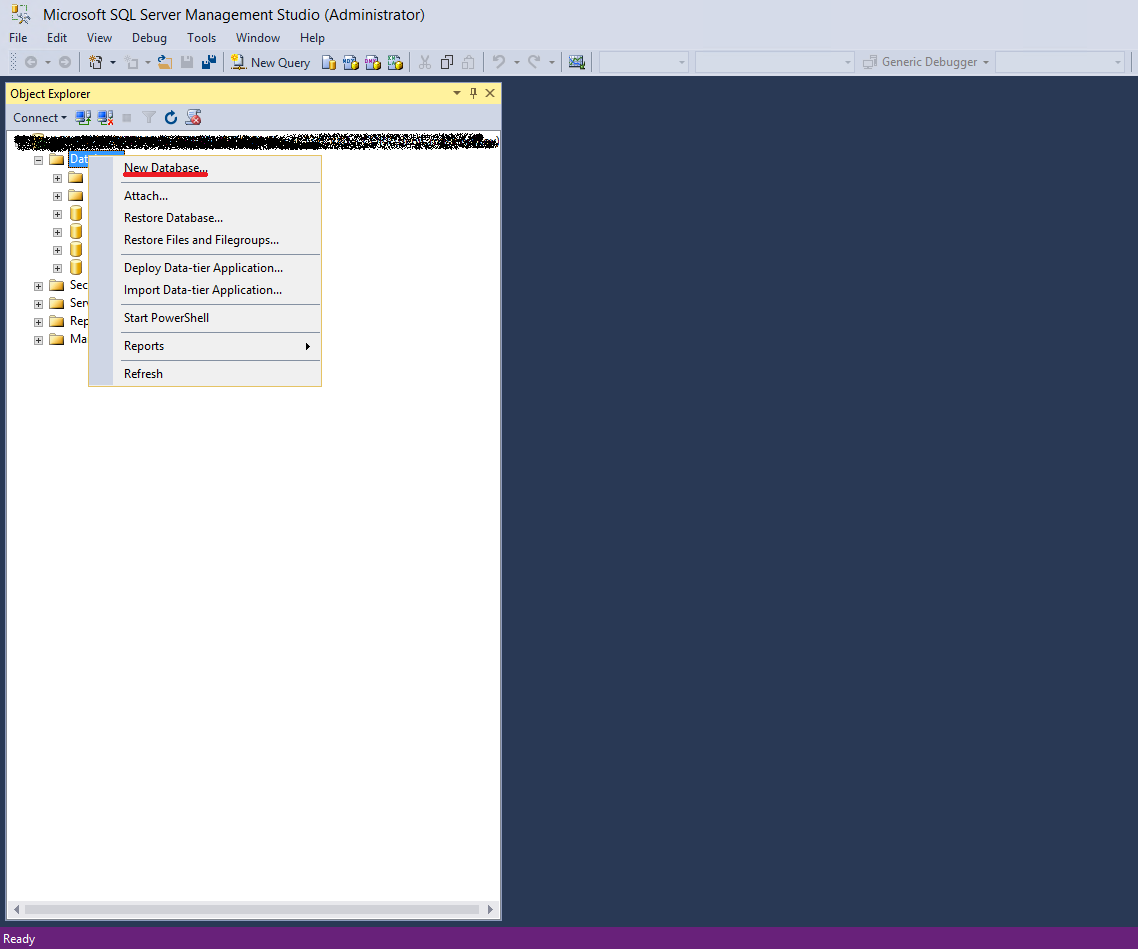The width and height of the screenshot is (1139, 950).
Task: Click the Connect to Object Explorer icon
Action: (83, 117)
